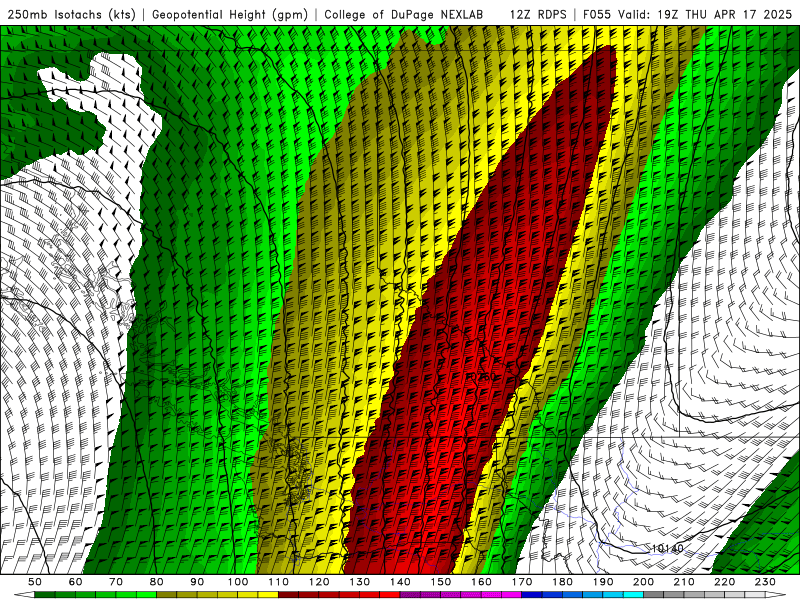Click the "250mb Isotachs (kts)" title text
The image size is (800, 600).
tap(71, 15)
